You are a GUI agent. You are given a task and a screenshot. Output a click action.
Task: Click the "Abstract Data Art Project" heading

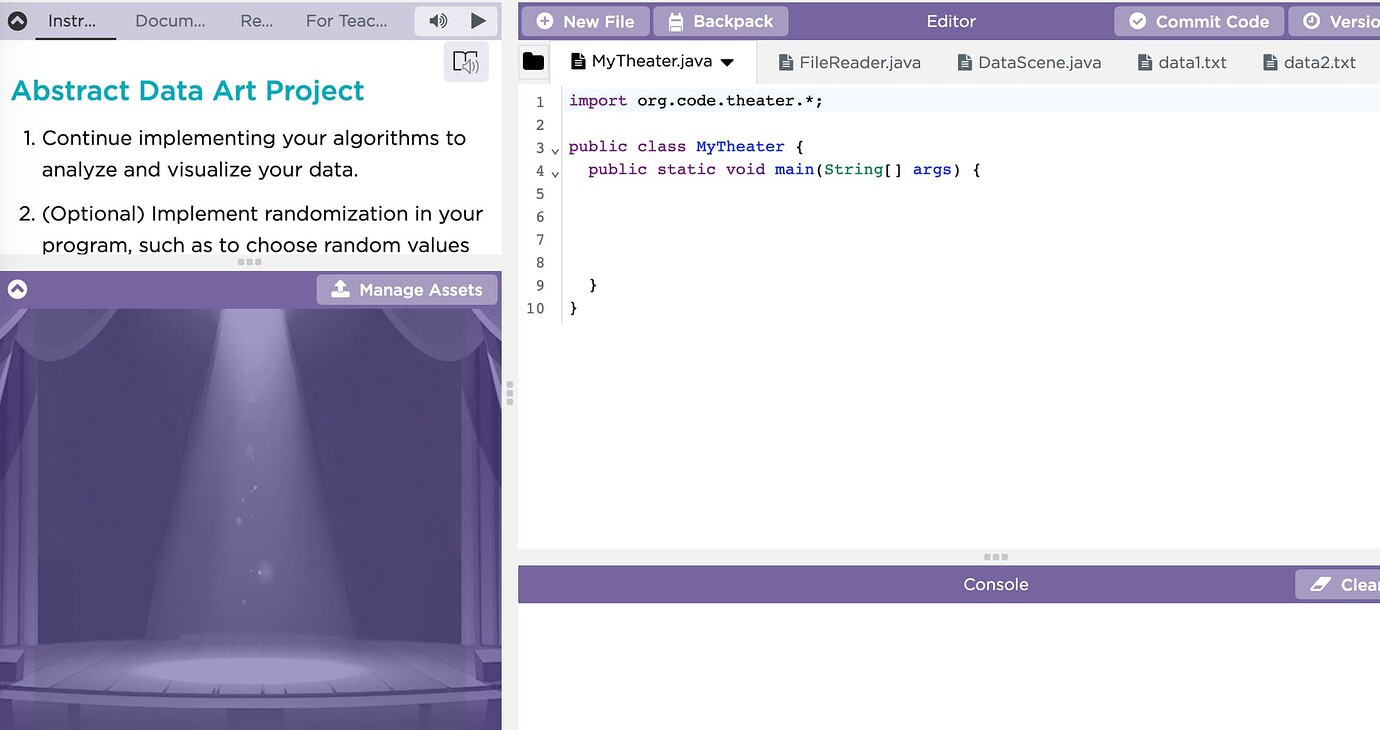click(188, 91)
